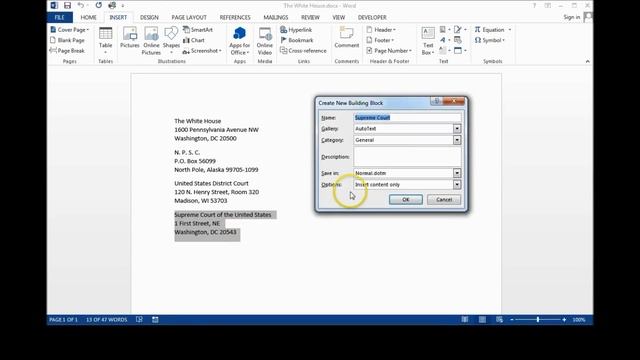Open the Symbol dropdown

490,40
